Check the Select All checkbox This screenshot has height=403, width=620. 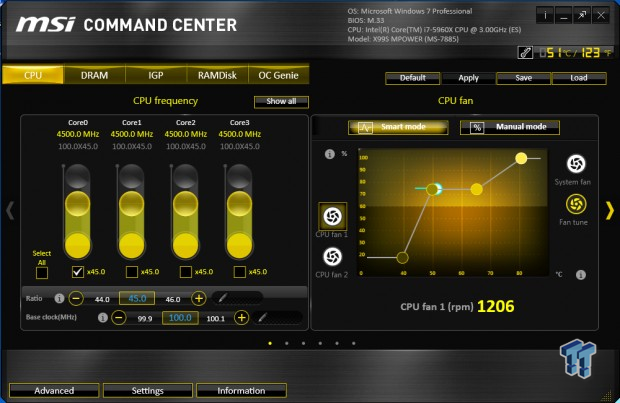coord(42,273)
